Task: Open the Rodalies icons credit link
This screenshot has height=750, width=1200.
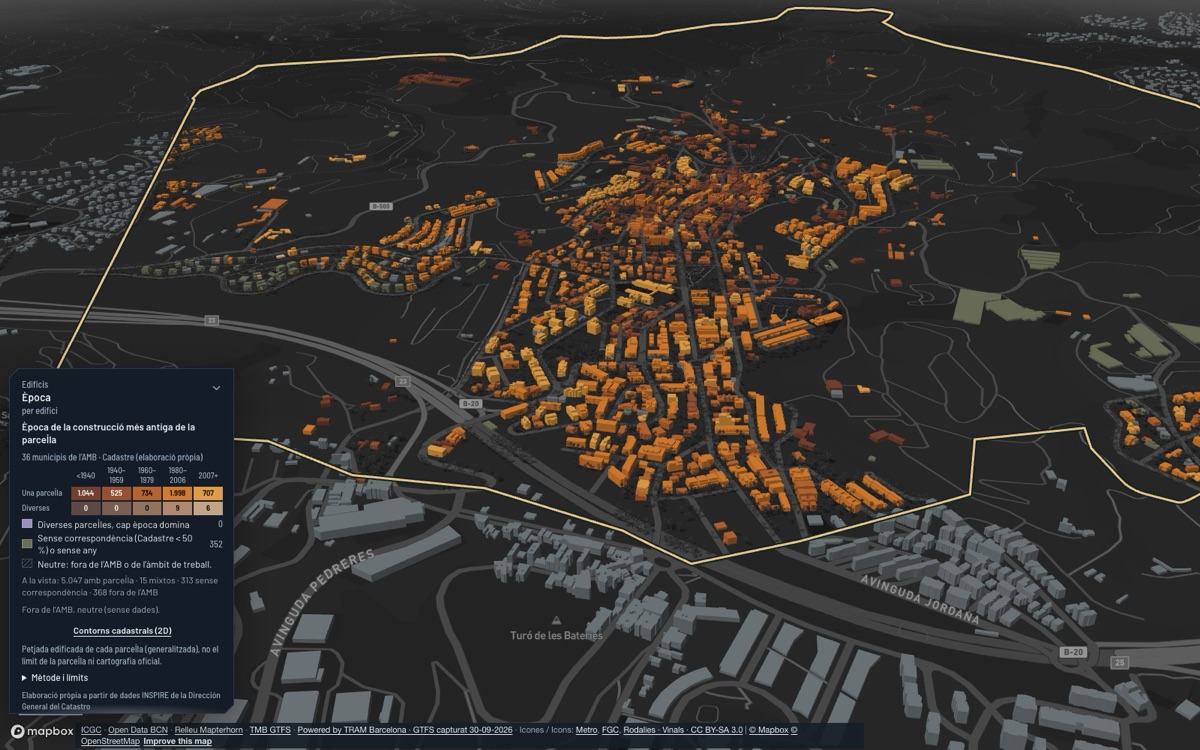Action: [639, 730]
